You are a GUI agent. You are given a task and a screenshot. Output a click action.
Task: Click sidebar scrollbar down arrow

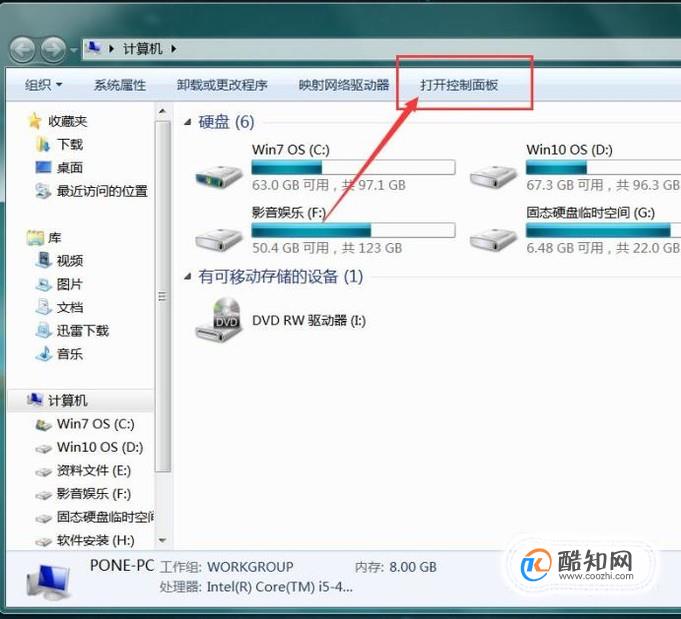[x=162, y=540]
